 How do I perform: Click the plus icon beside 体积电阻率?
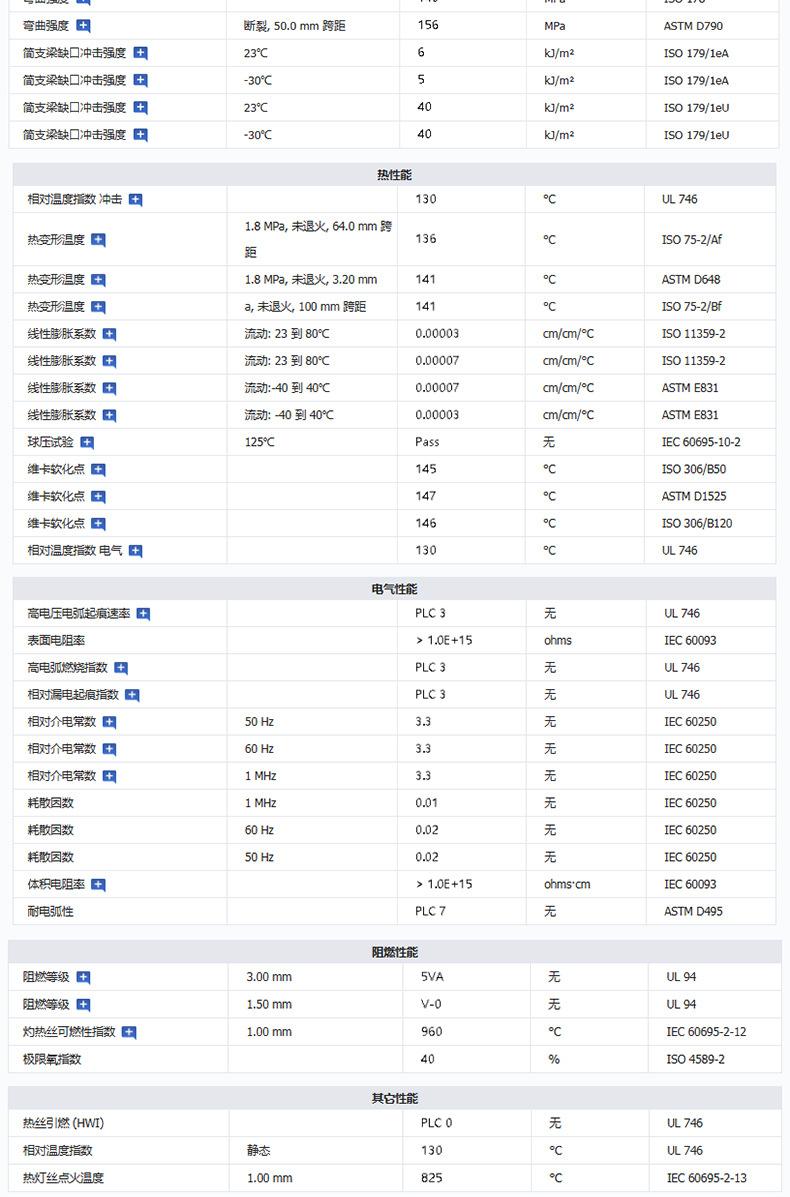tap(98, 885)
